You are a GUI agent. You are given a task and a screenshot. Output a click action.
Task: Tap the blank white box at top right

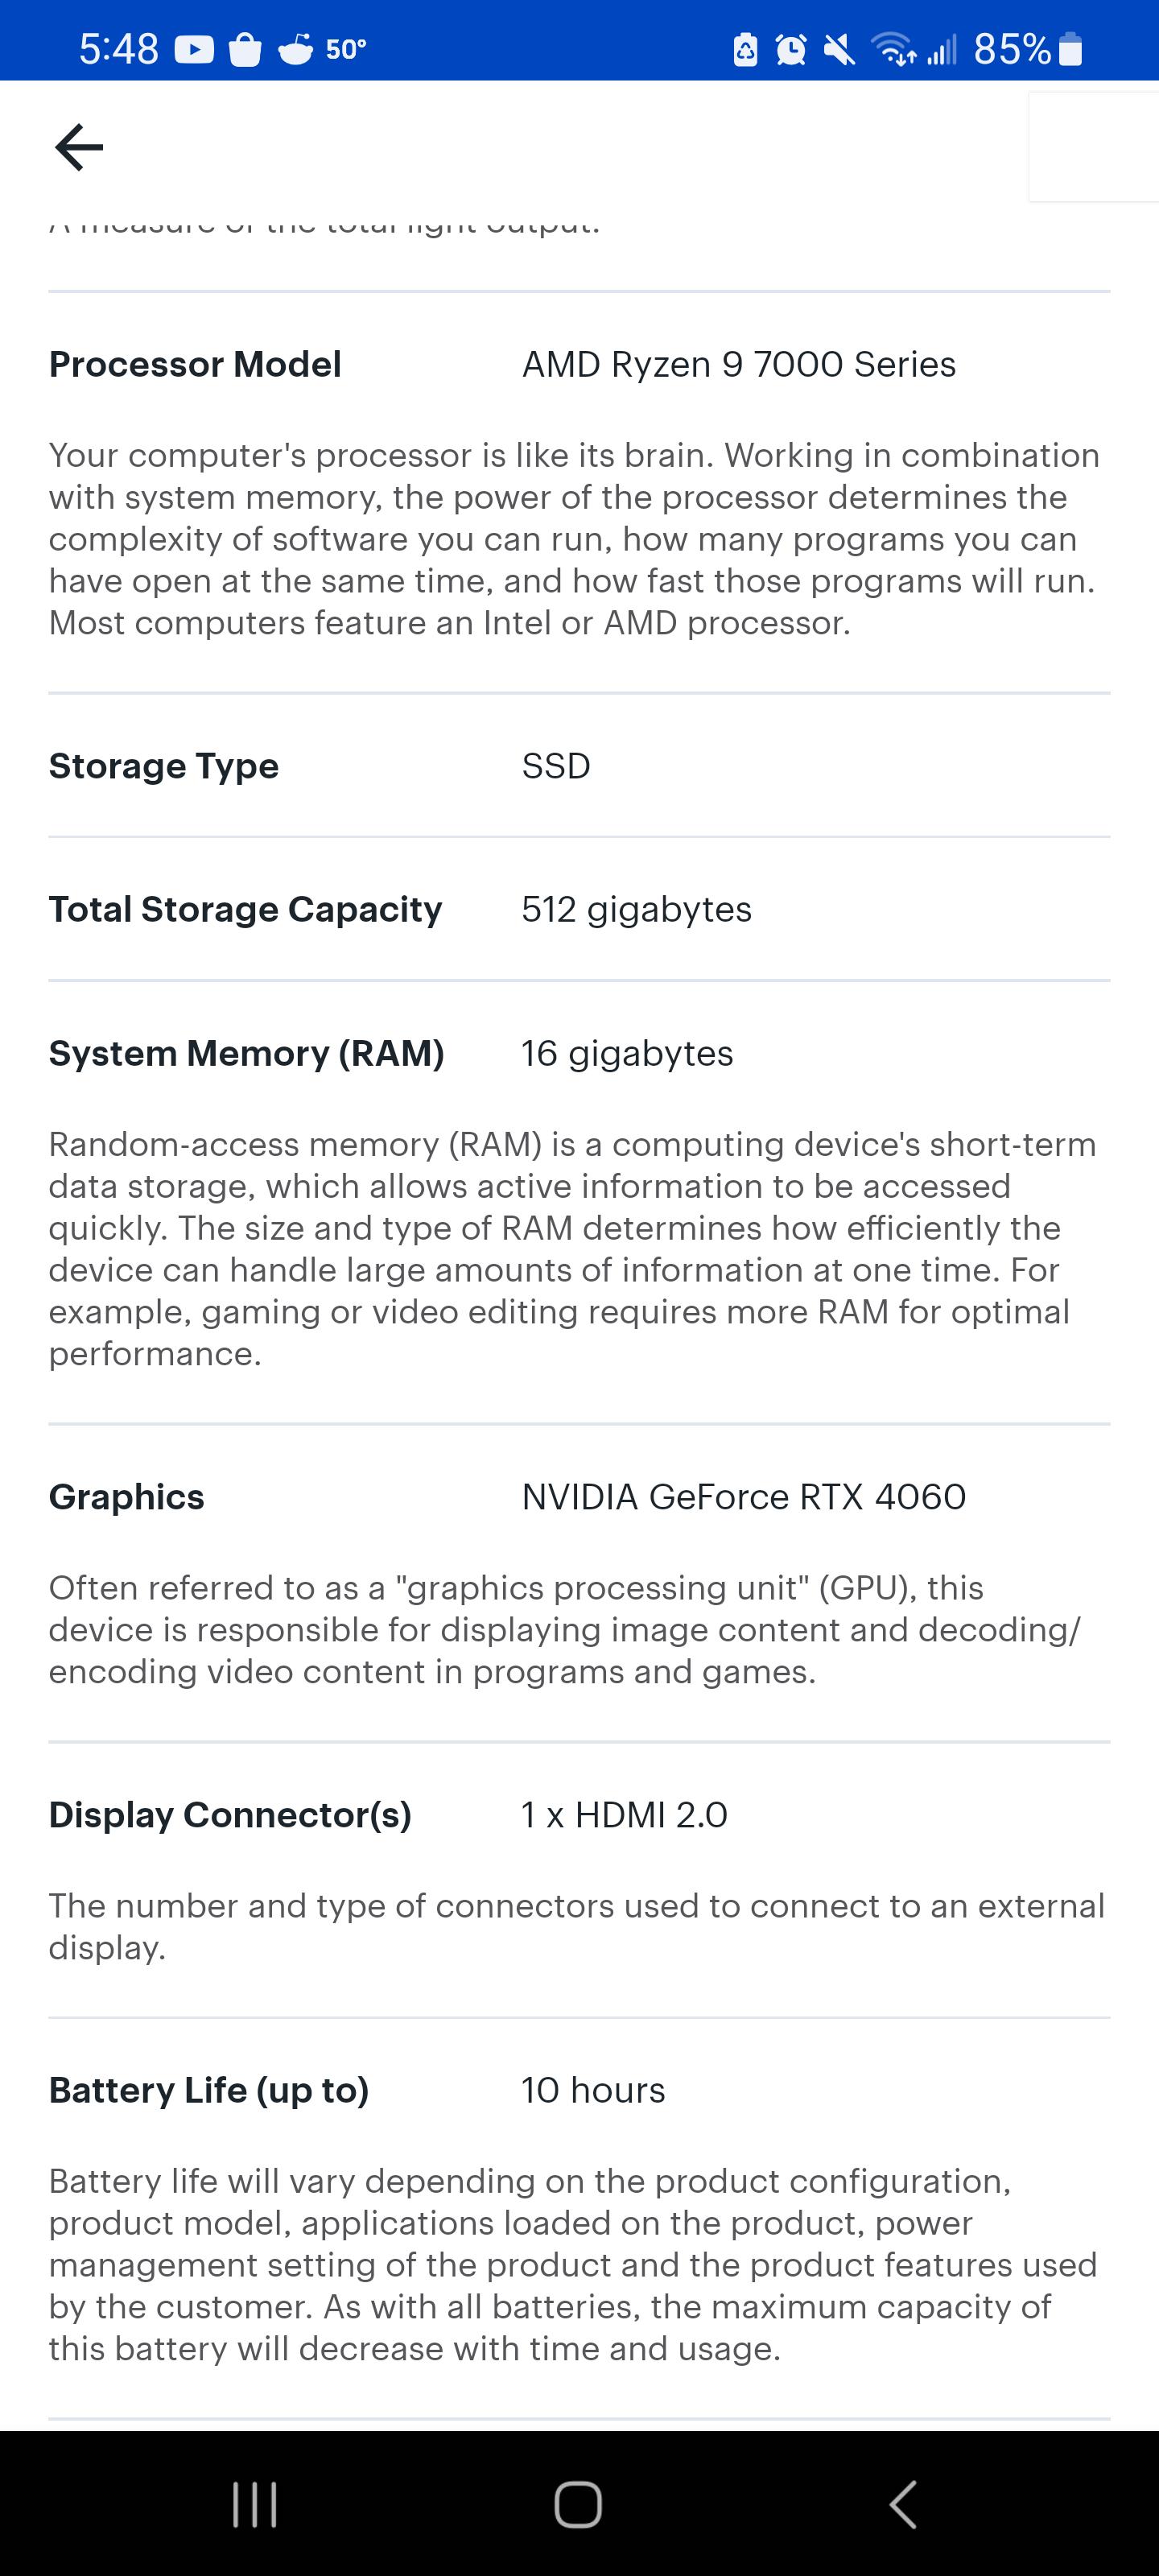tap(1093, 147)
